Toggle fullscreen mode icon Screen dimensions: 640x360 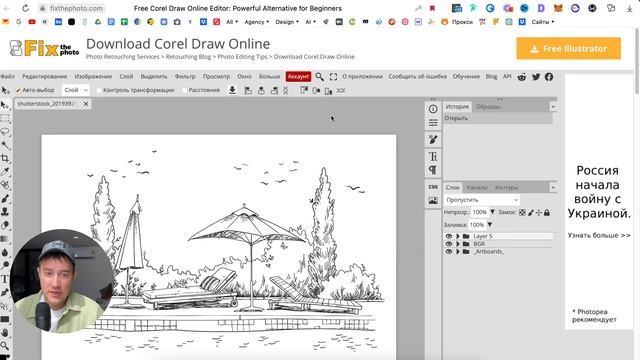(x=333, y=77)
